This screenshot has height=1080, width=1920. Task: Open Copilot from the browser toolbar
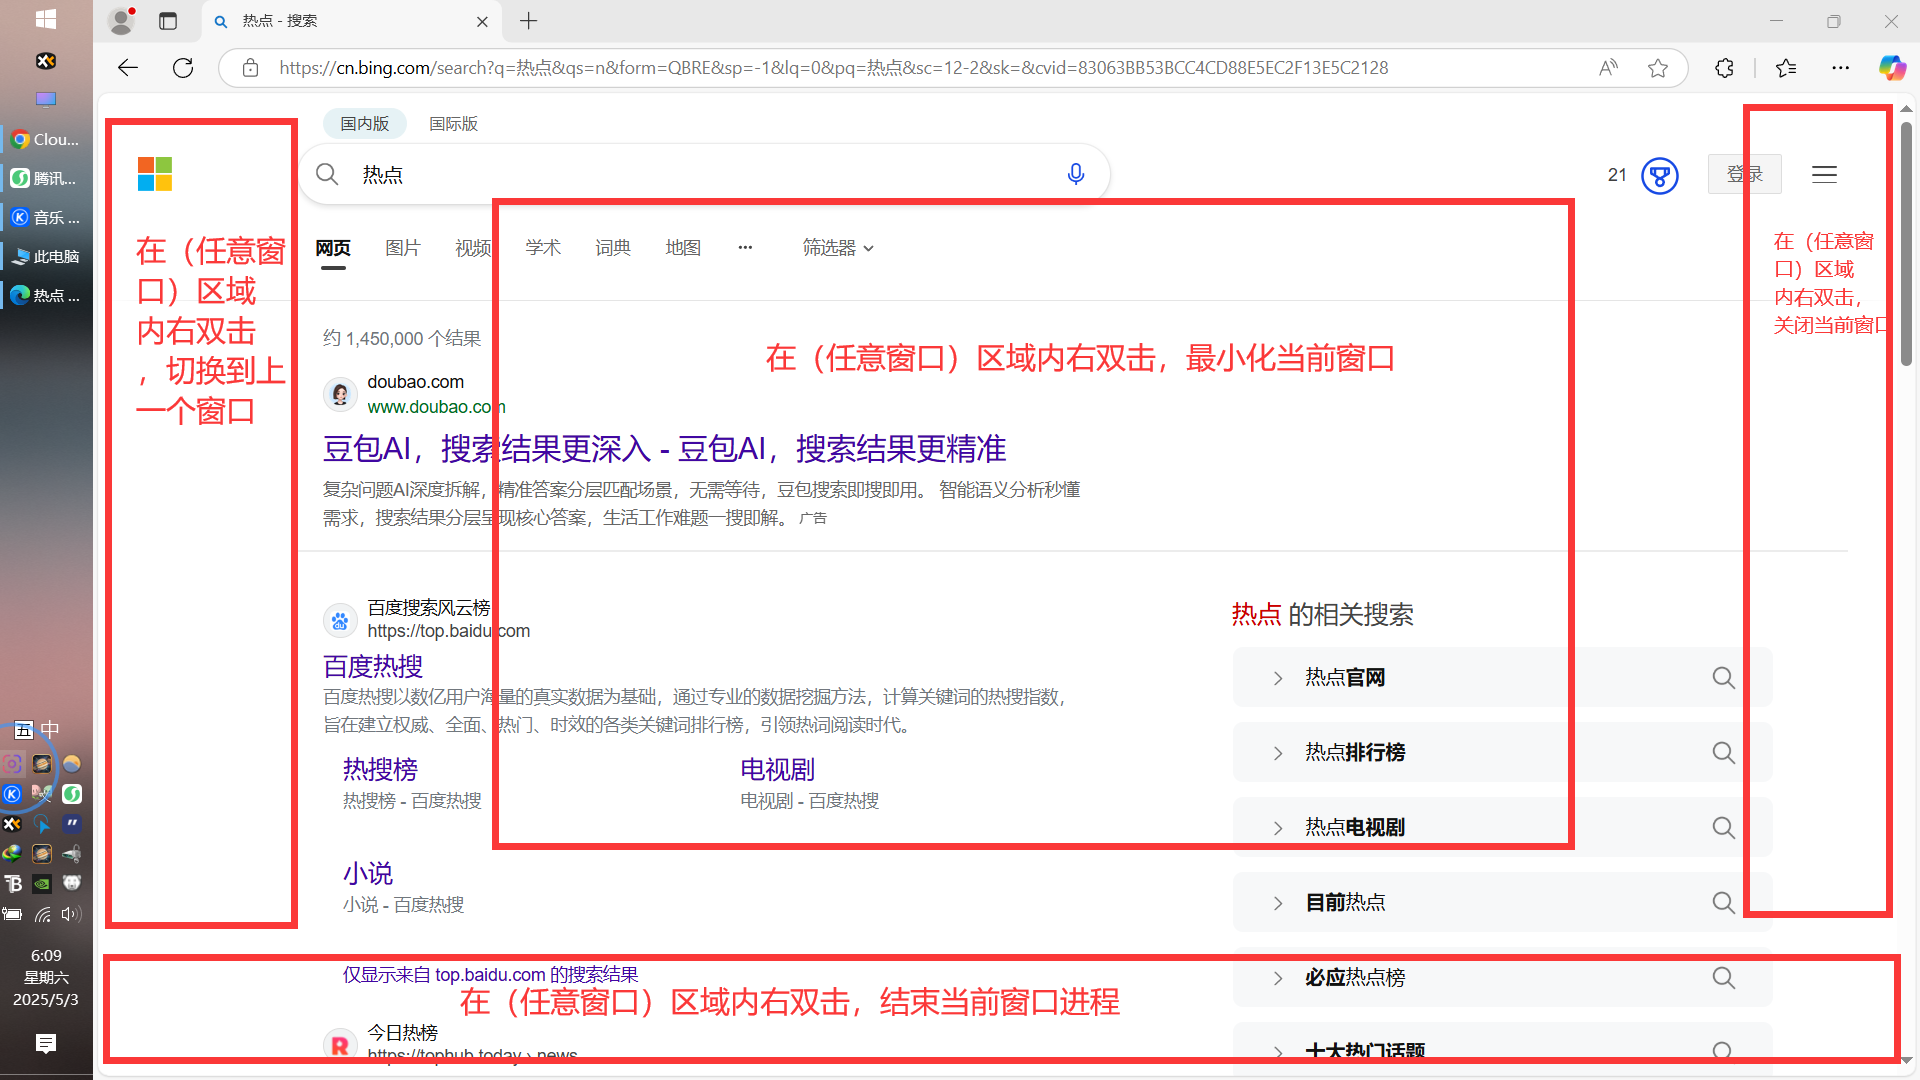[1891, 67]
